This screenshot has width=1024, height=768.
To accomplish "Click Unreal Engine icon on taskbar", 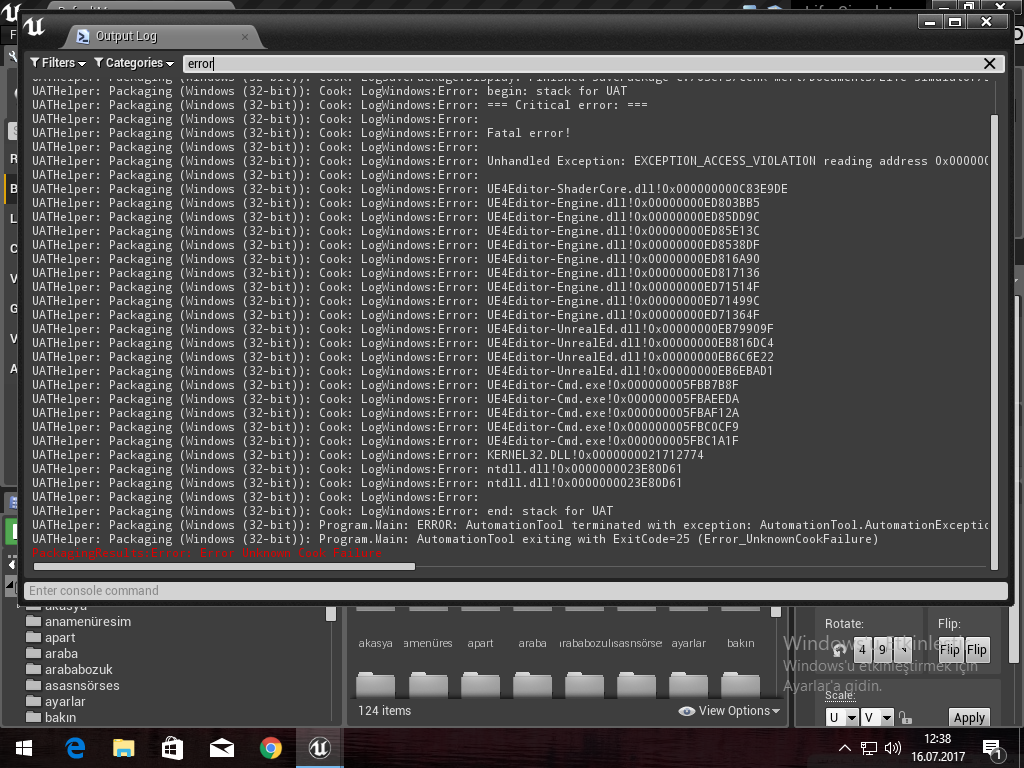I will tap(319, 748).
